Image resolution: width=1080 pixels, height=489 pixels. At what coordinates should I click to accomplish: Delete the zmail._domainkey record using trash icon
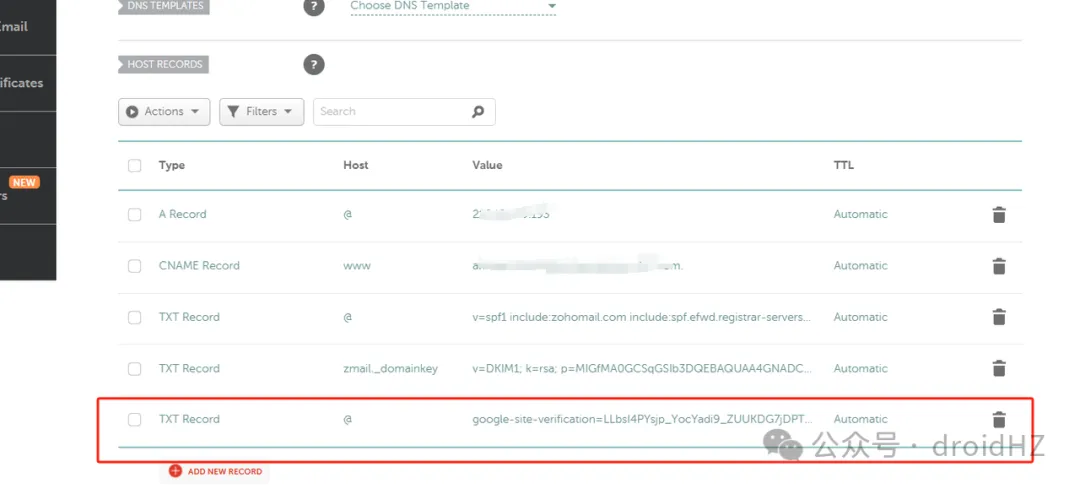[998, 369]
